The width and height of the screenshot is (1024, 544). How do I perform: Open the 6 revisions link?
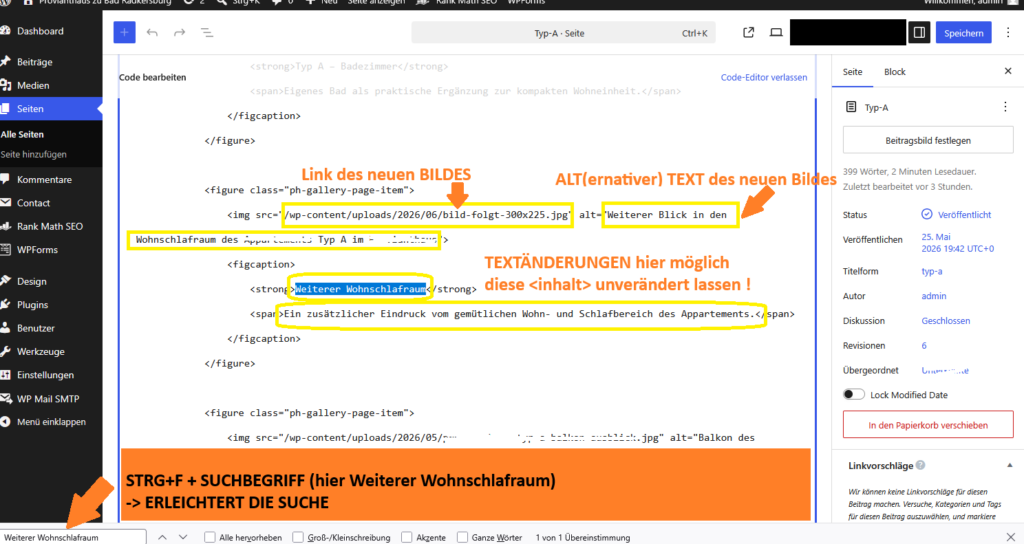[923, 345]
